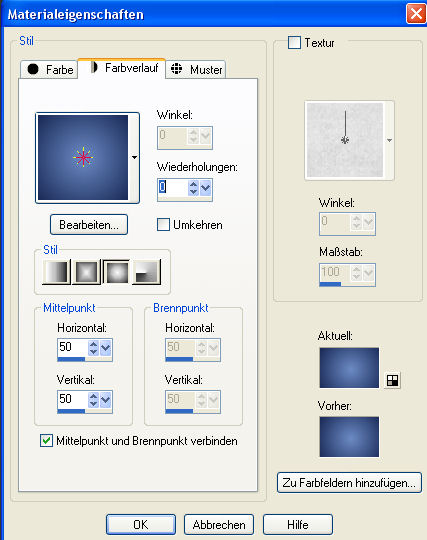Click the Farbe tab's black circle icon
Image resolution: width=427 pixels, height=540 pixels.
point(33,69)
